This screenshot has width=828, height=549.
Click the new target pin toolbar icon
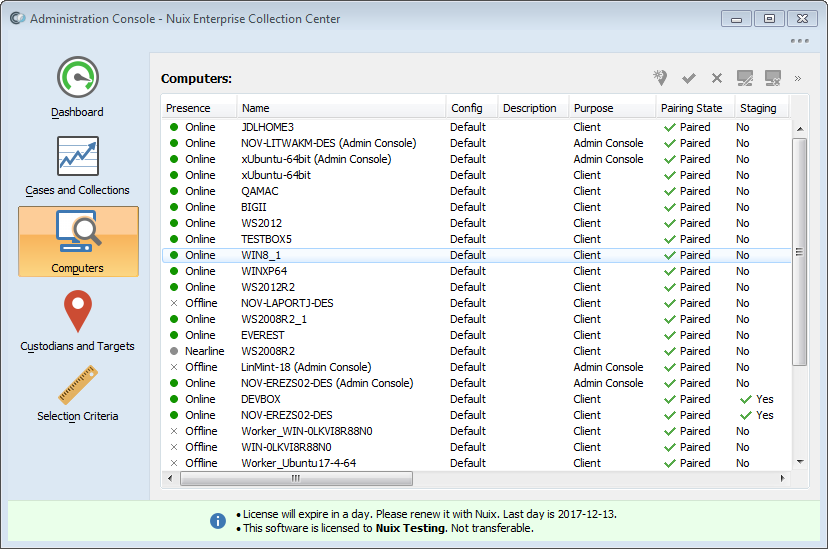pos(660,78)
